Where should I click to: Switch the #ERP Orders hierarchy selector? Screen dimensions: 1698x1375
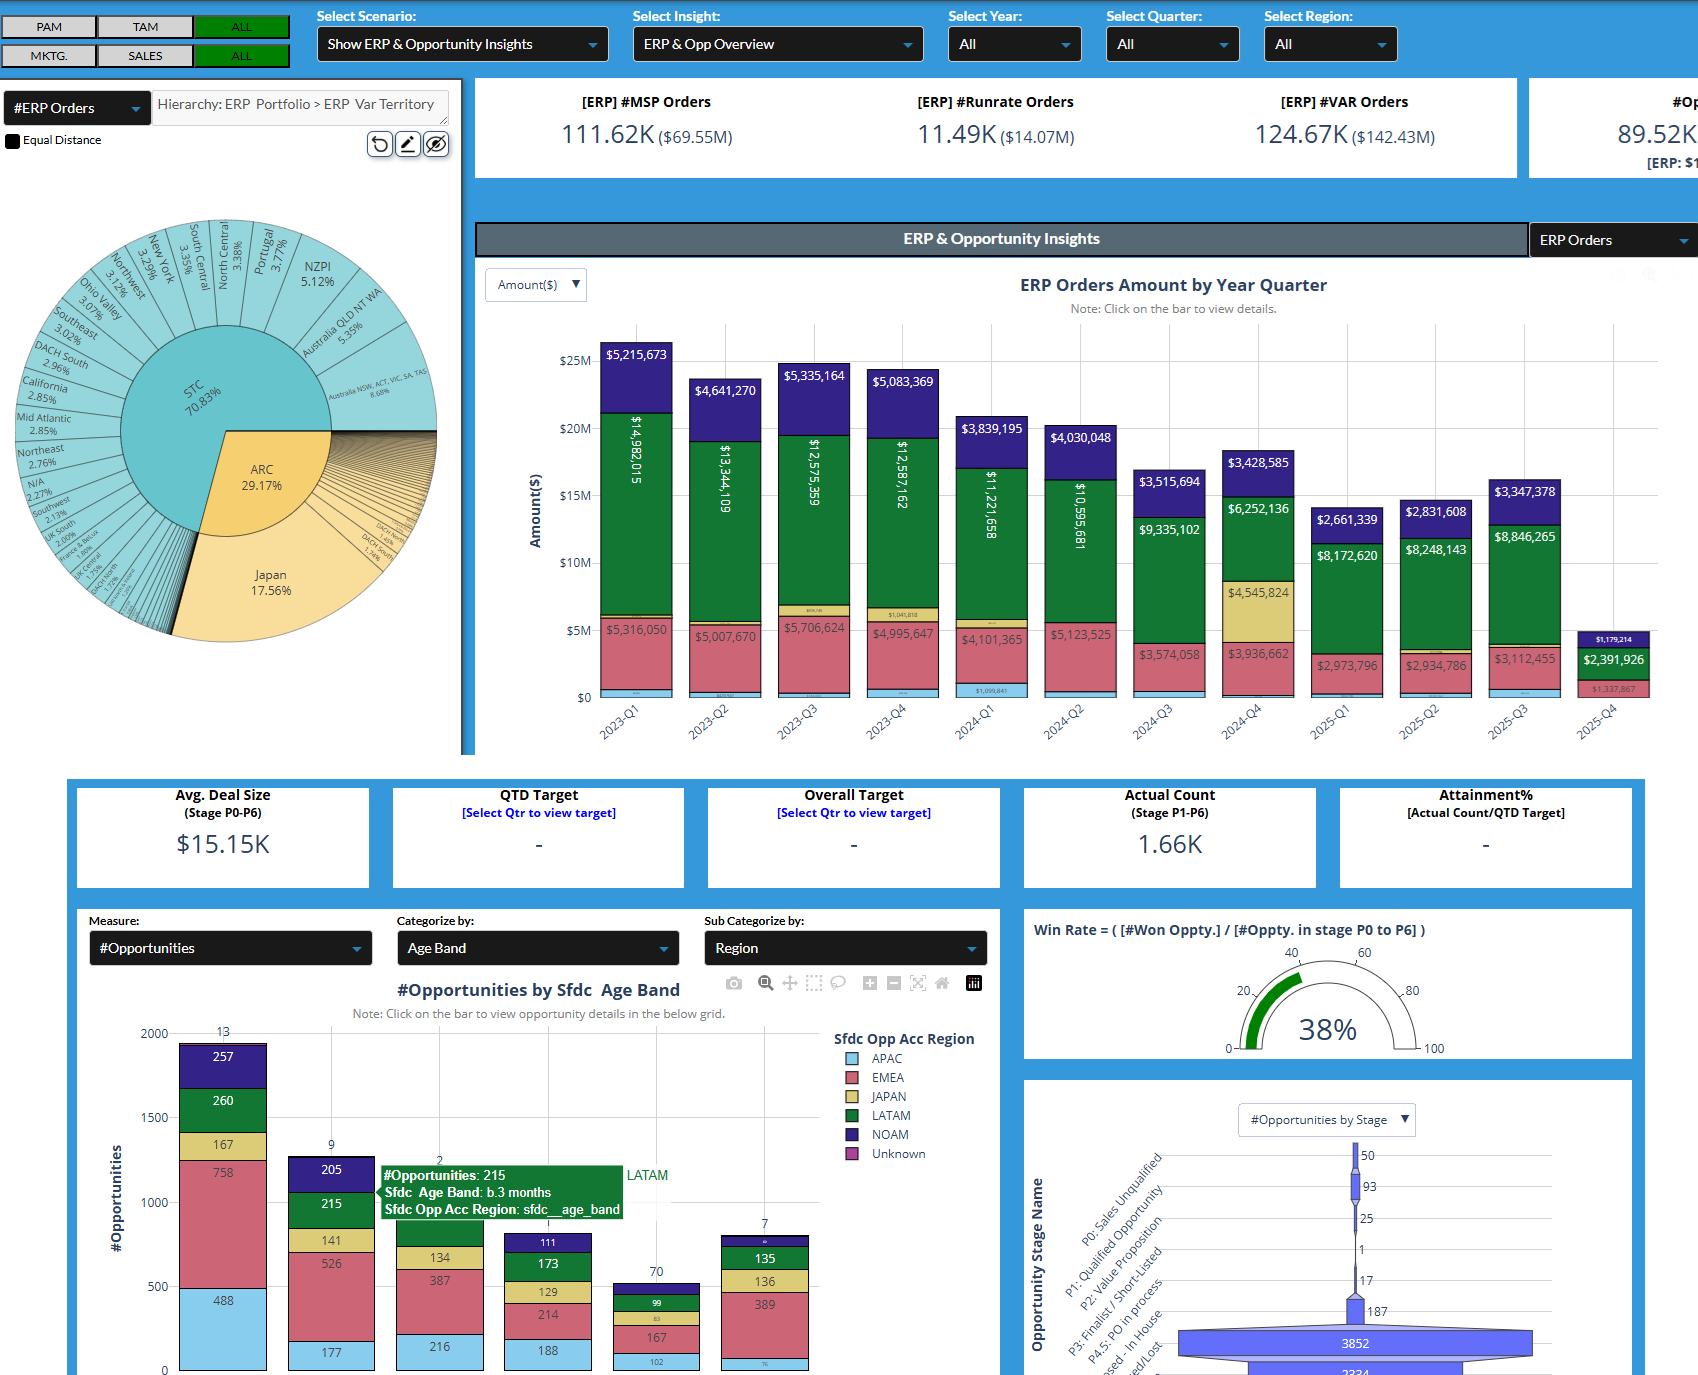coord(77,107)
